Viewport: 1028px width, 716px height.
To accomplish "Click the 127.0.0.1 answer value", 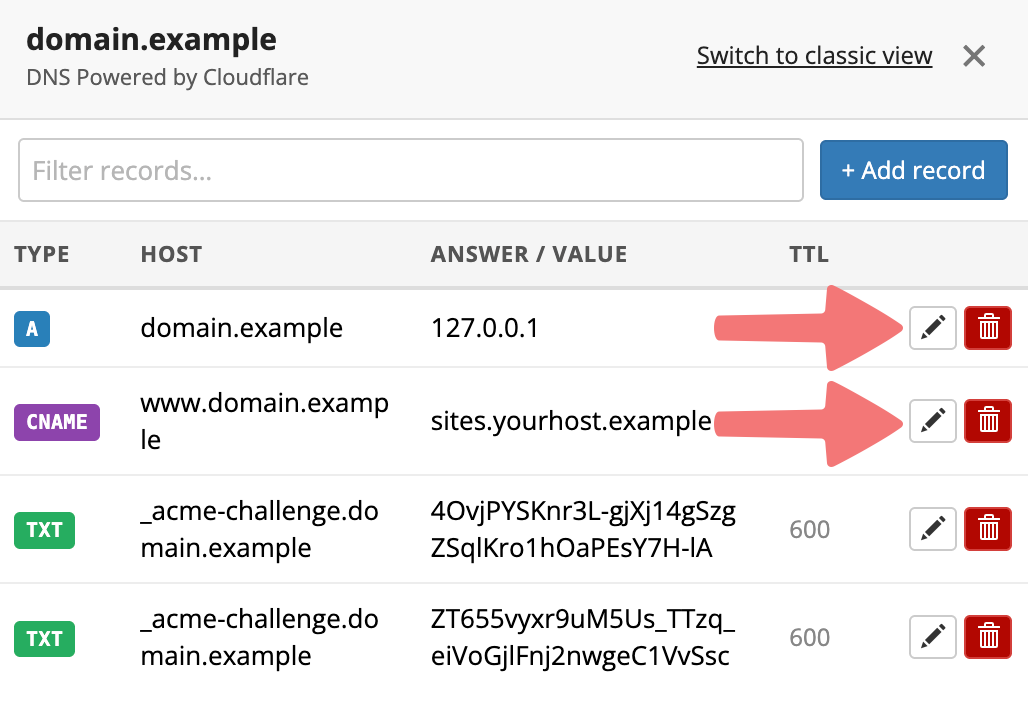I will coord(485,328).
